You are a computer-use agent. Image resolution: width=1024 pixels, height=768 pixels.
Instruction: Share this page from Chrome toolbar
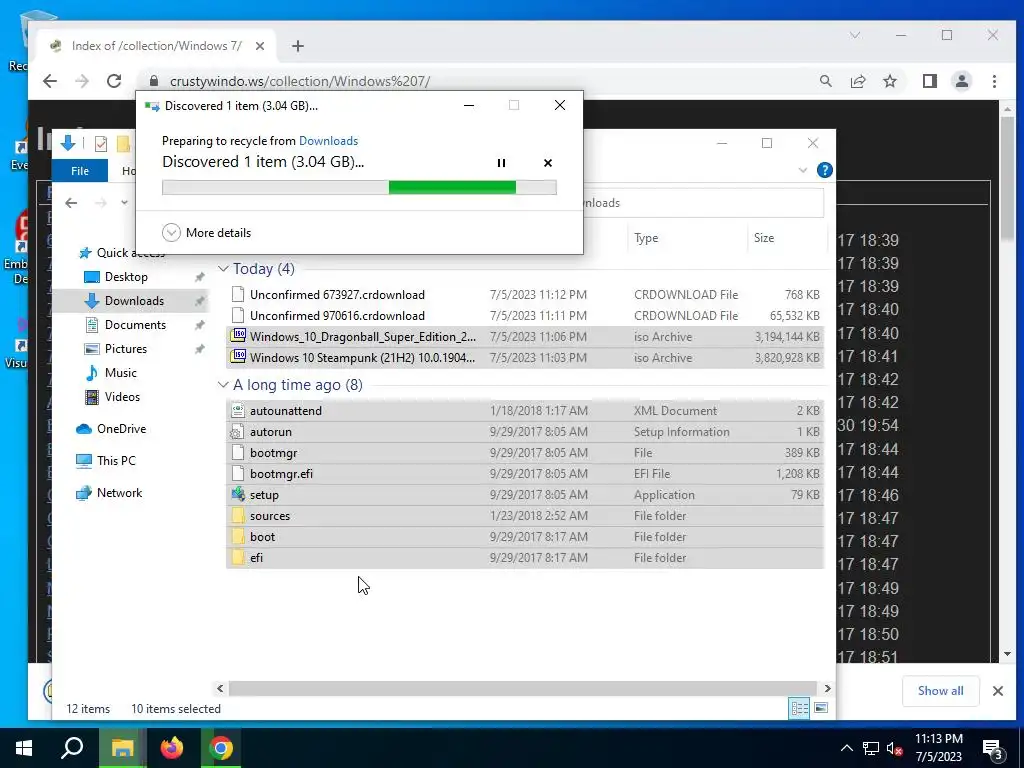pyautogui.click(x=857, y=81)
